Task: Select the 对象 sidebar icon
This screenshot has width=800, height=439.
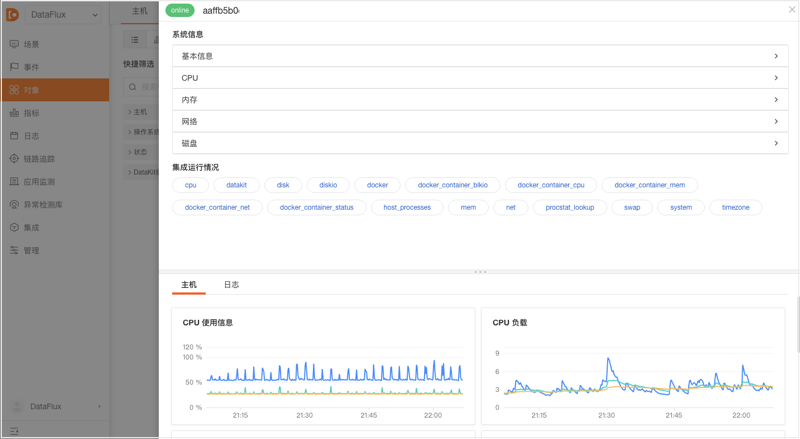Action: tap(14, 90)
